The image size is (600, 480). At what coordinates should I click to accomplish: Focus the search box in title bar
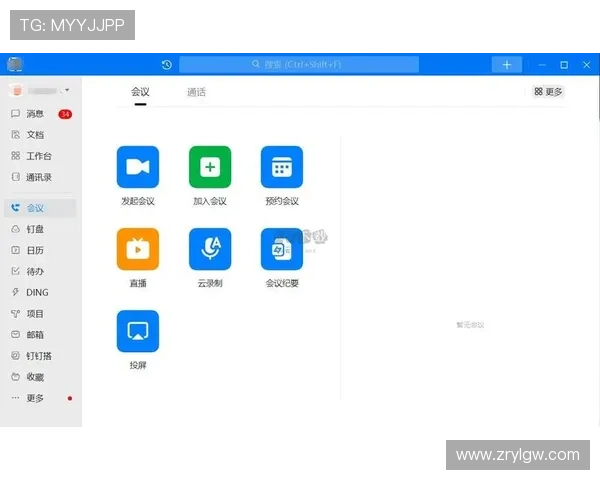(x=299, y=64)
